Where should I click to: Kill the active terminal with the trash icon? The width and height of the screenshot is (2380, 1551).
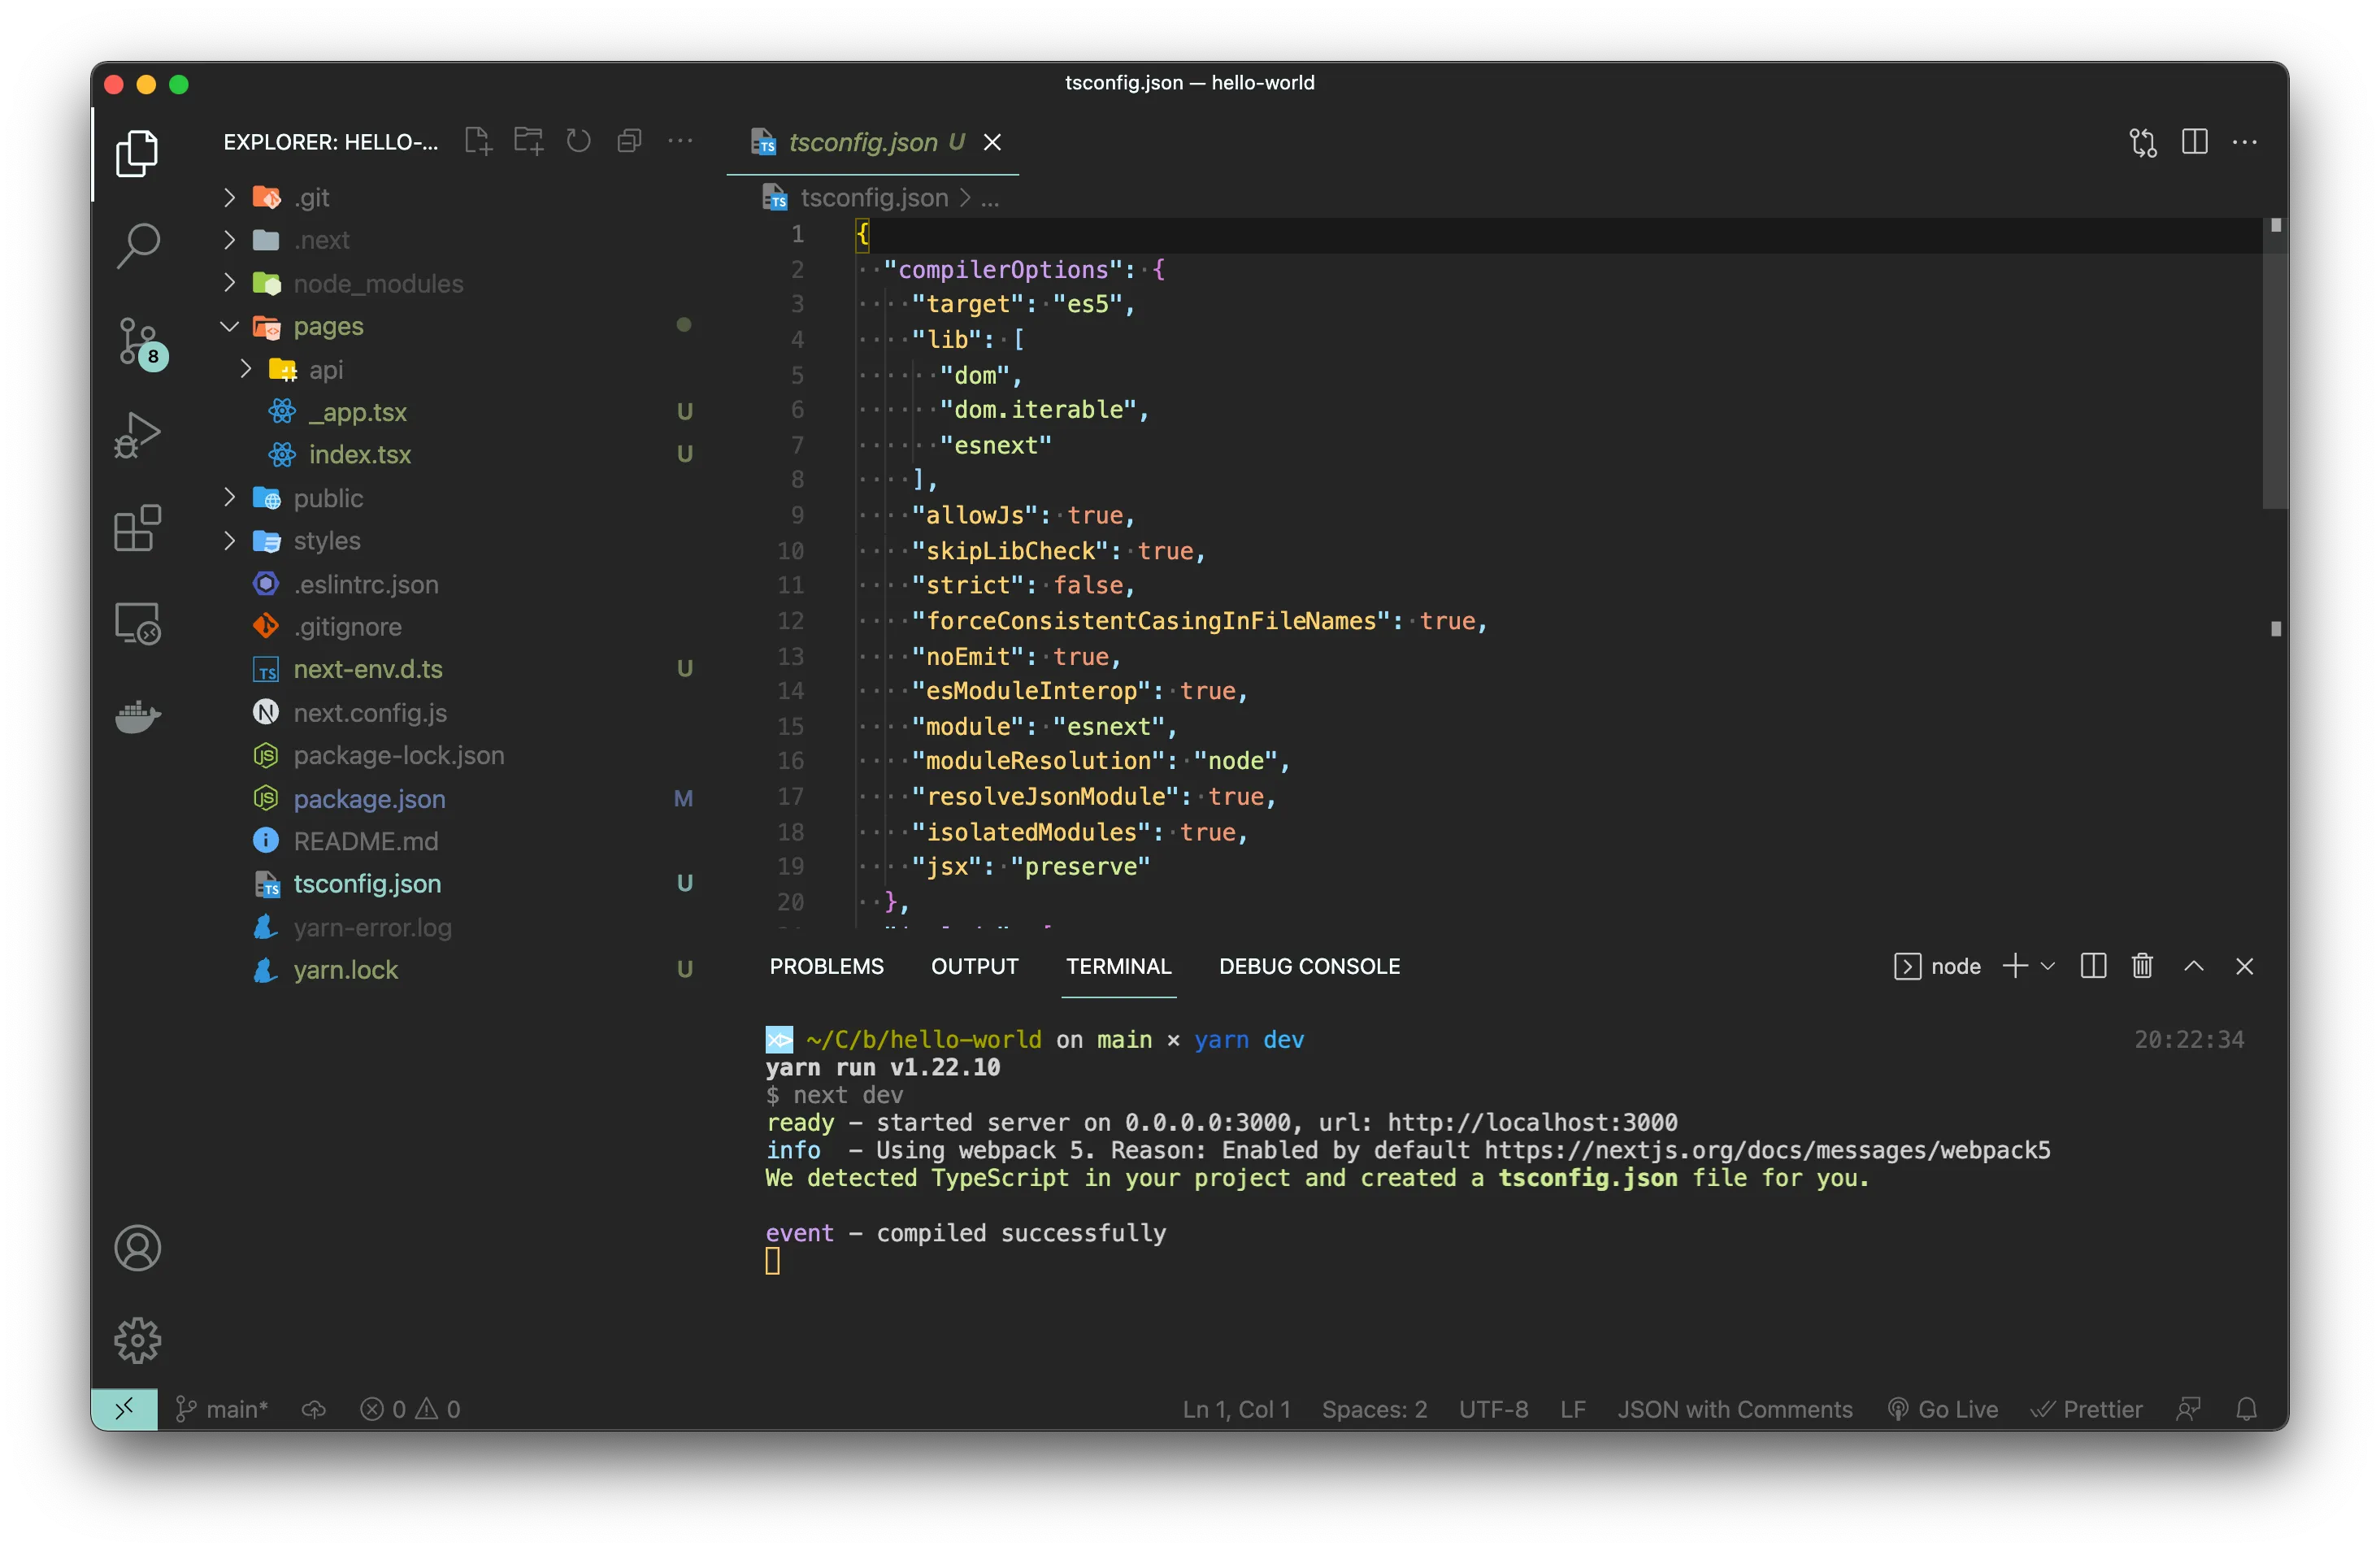click(2142, 966)
